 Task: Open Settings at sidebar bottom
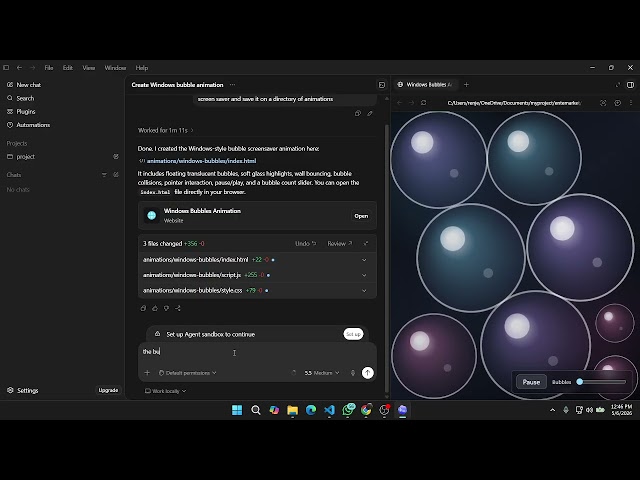pos(23,391)
